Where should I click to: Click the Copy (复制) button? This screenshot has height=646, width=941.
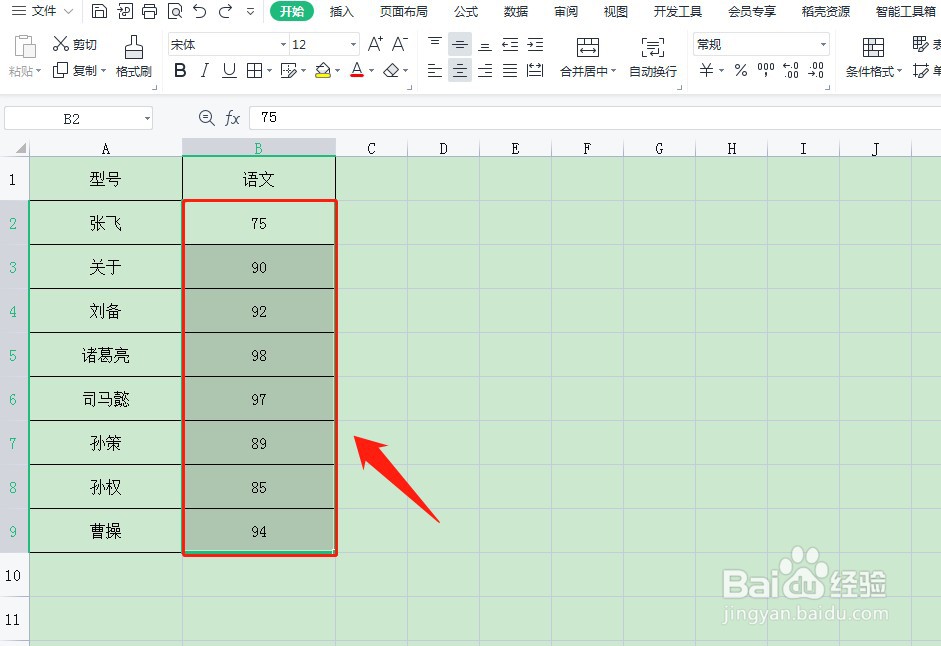(x=74, y=70)
